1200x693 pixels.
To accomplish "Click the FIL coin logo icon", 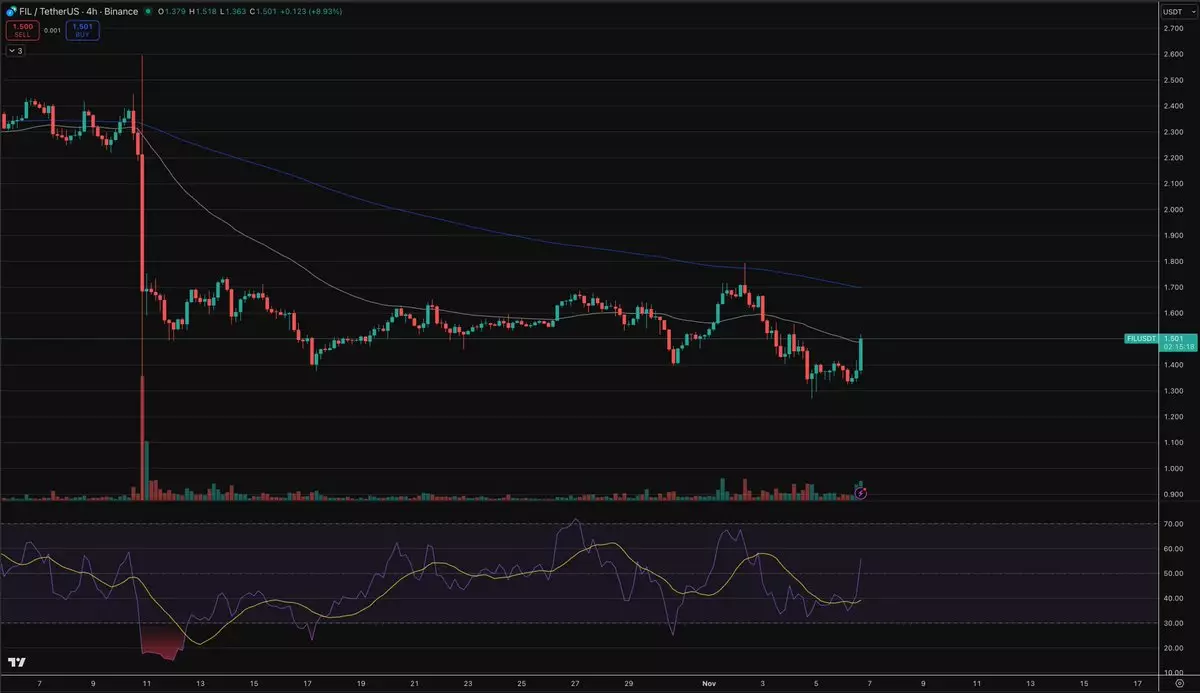I will pyautogui.click(x=8, y=11).
